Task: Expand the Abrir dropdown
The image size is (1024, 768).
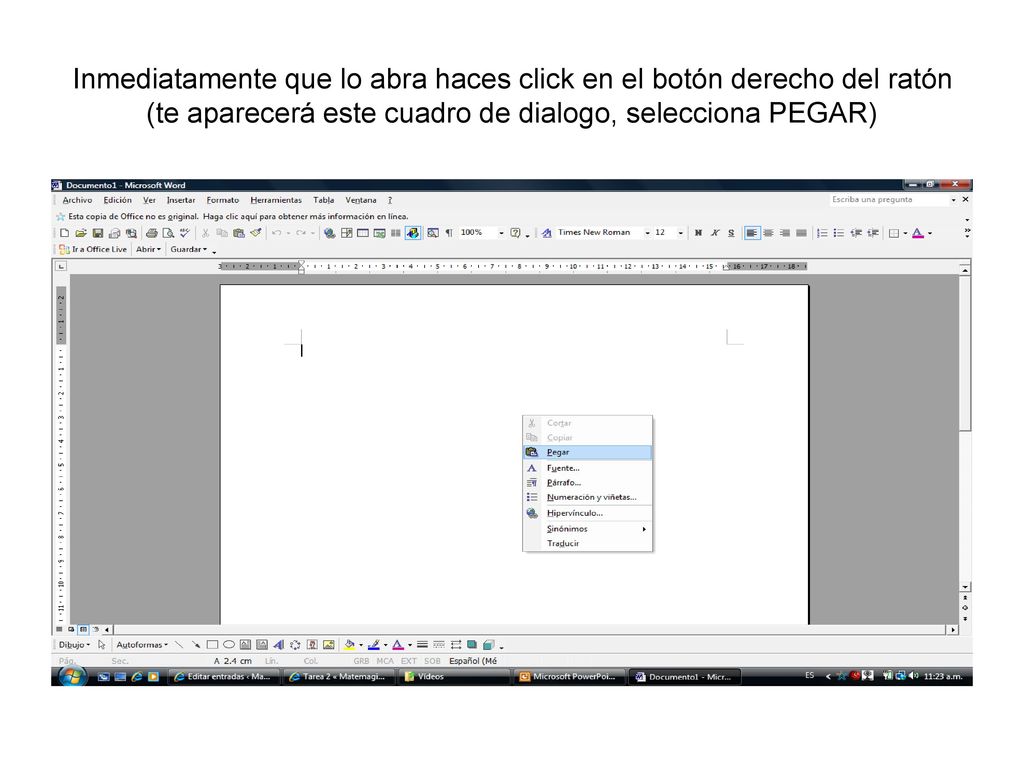Action: (x=148, y=249)
